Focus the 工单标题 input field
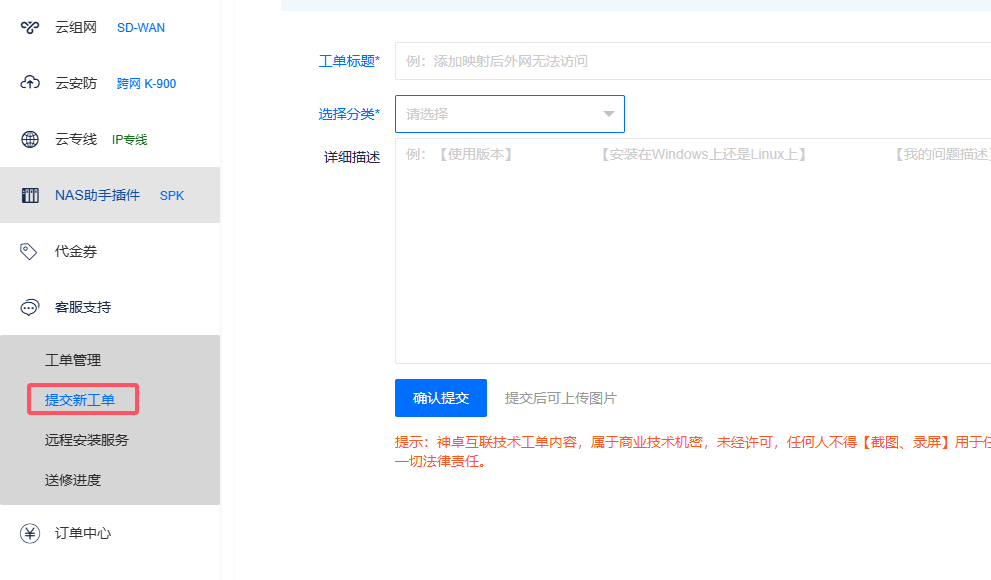 tap(692, 61)
